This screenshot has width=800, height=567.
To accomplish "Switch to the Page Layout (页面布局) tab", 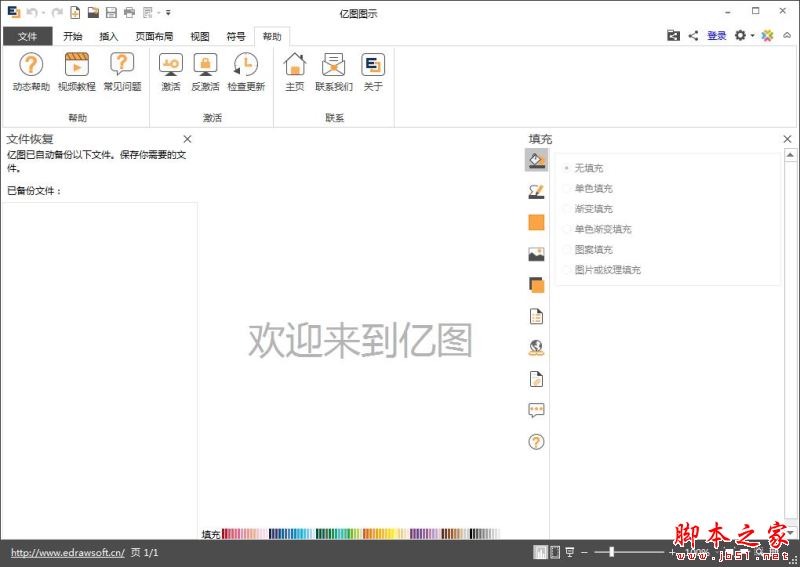I will [x=154, y=36].
